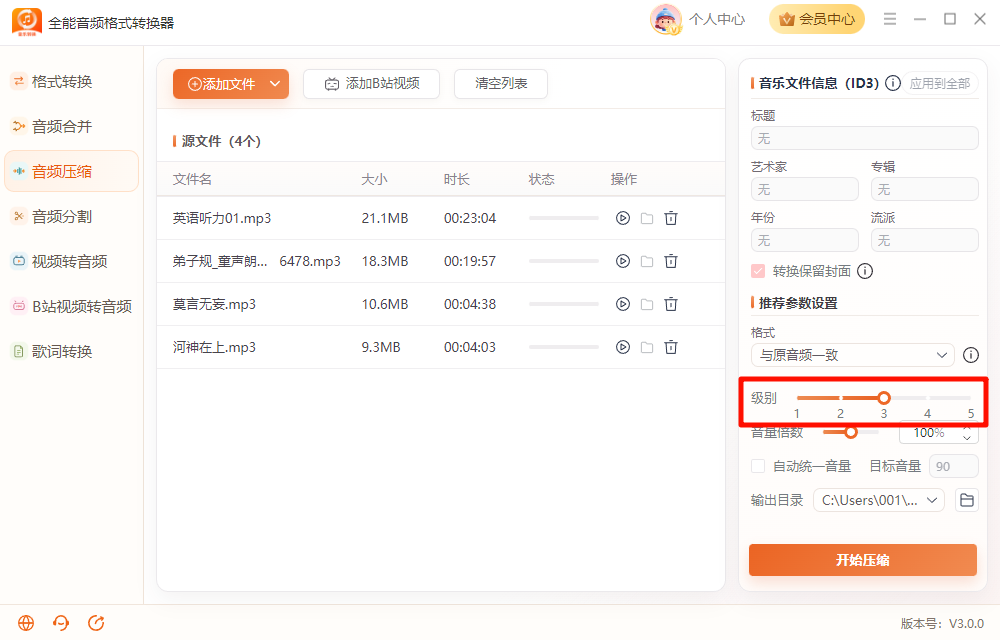Play the 弟子规 6478.mp3 file
This screenshot has height=640, width=1000.
point(623,261)
